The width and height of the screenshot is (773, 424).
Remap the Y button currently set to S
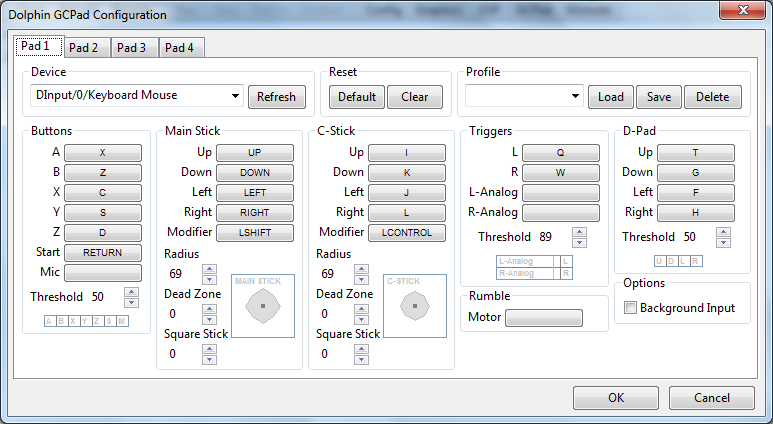click(x=103, y=212)
